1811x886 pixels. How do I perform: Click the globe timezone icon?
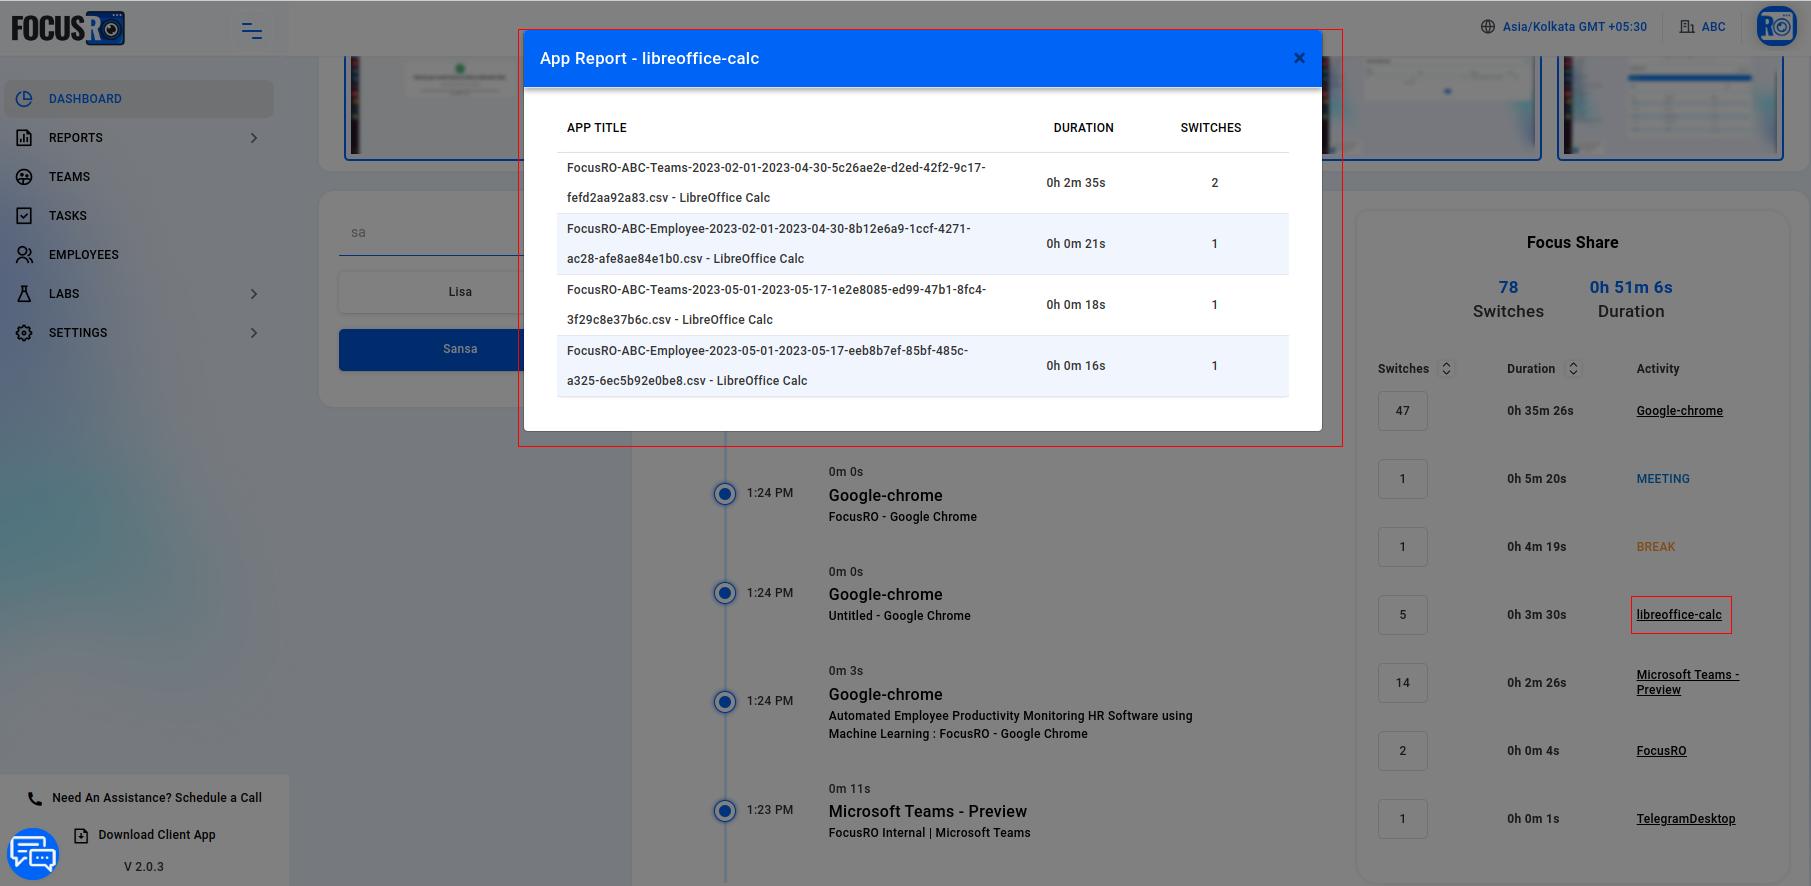point(1488,27)
